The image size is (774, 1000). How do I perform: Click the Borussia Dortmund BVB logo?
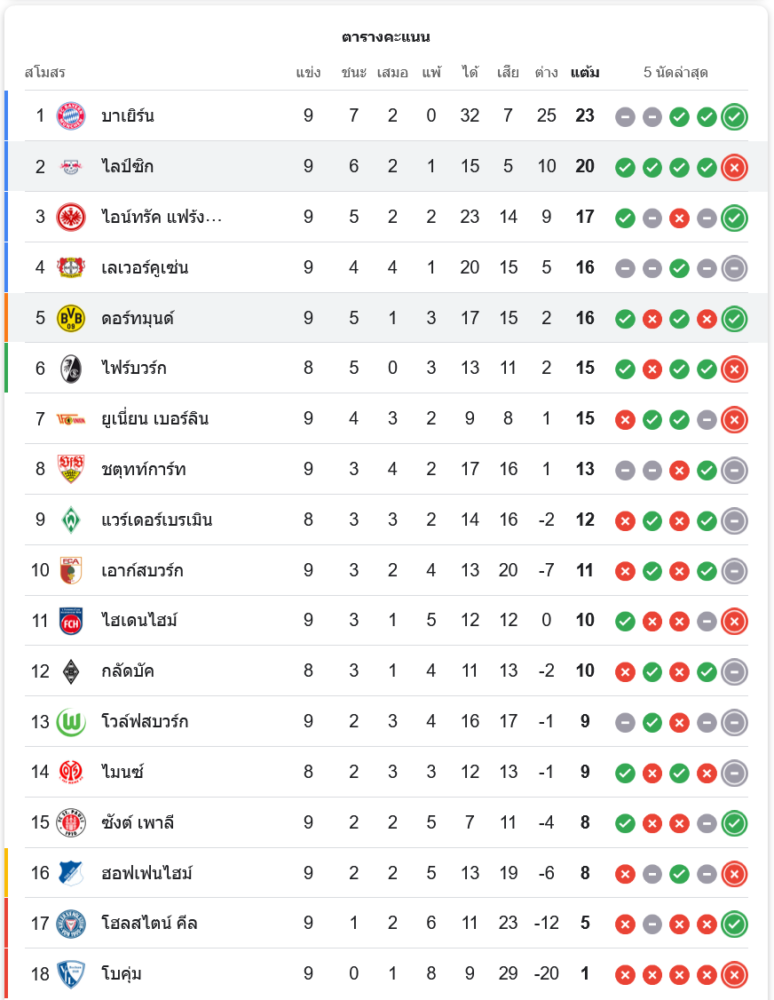71,318
